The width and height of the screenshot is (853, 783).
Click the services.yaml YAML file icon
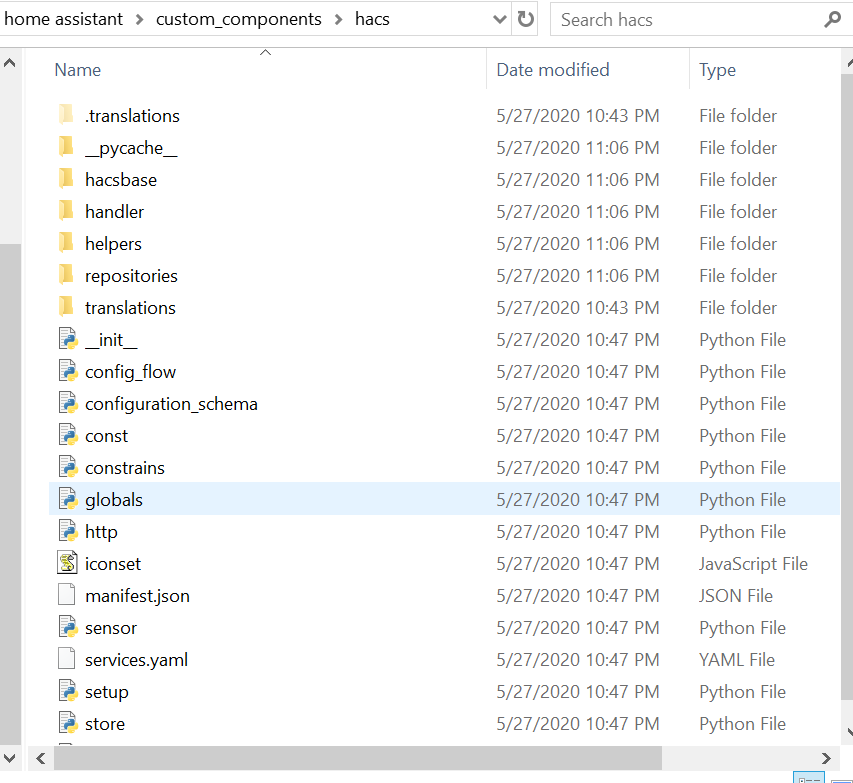pyautogui.click(x=66, y=659)
